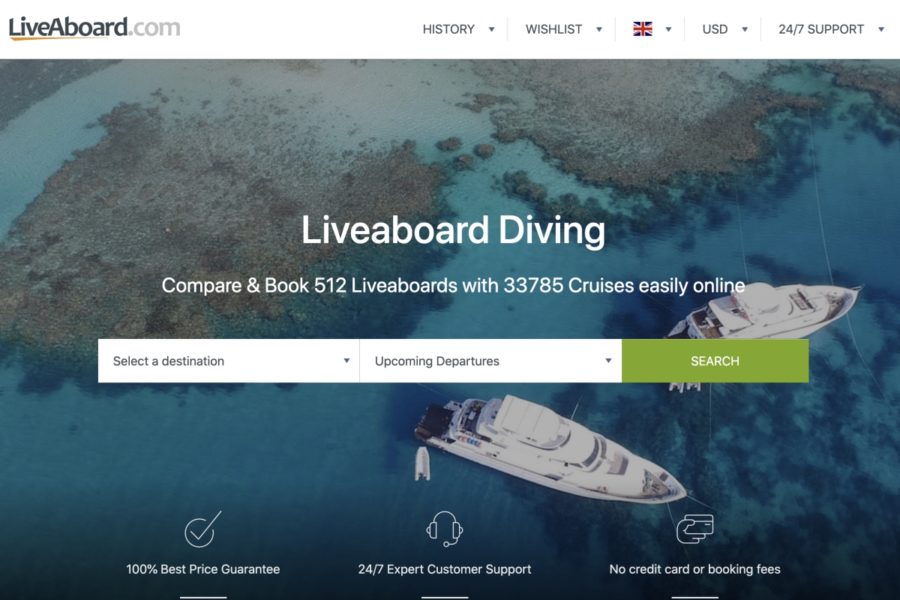Expand the currency dropdown arrow
This screenshot has height=600, width=900.
[744, 29]
